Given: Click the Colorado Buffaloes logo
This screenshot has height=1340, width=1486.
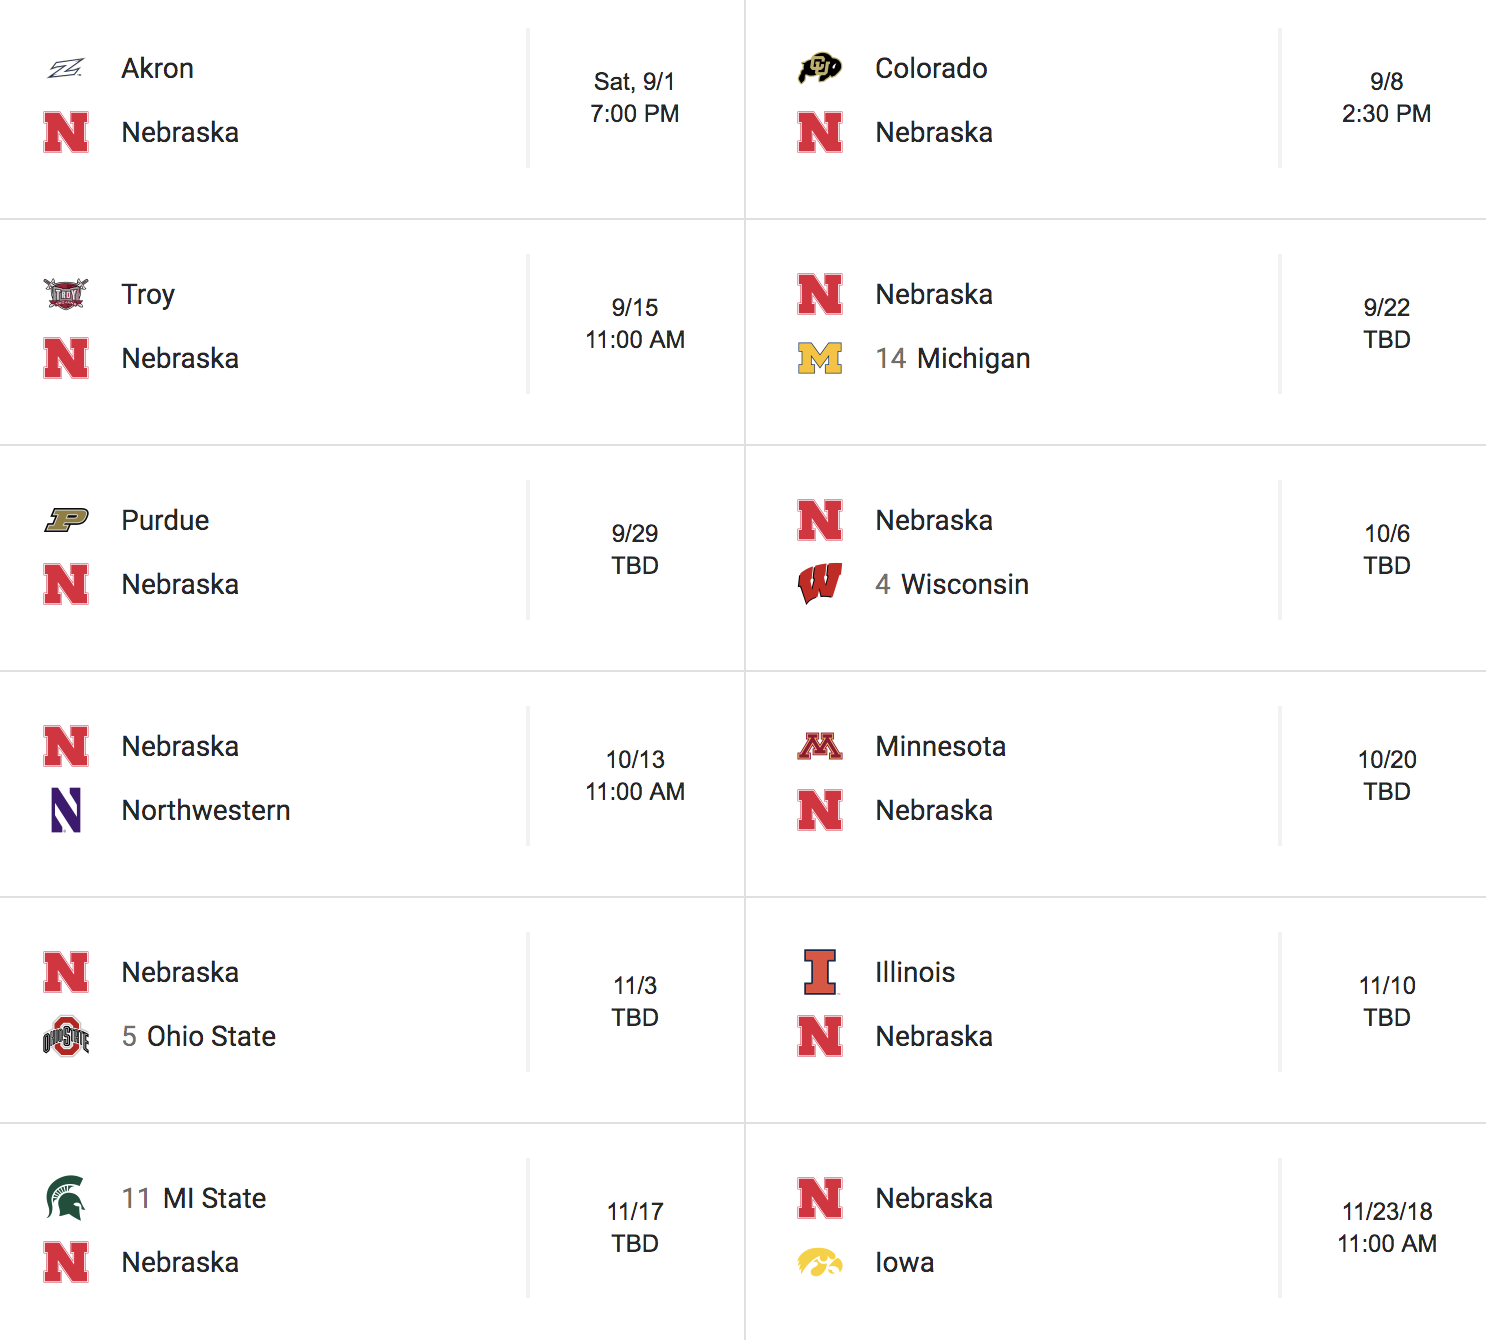Looking at the screenshot, I should 820,68.
